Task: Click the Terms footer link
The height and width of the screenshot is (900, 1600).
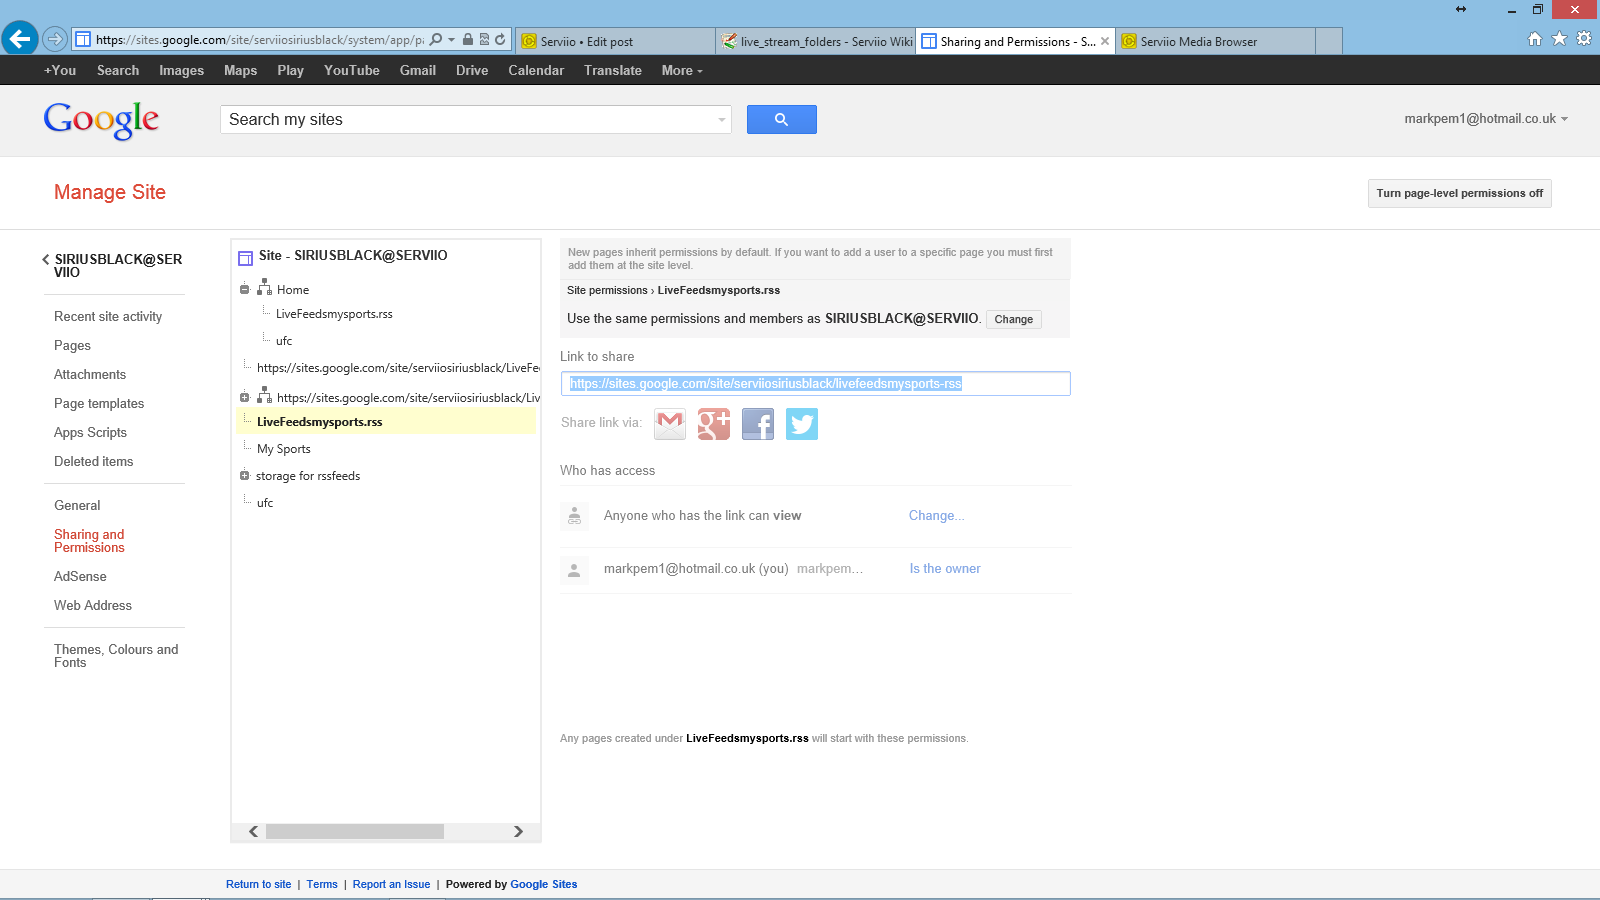Action: click(x=322, y=884)
